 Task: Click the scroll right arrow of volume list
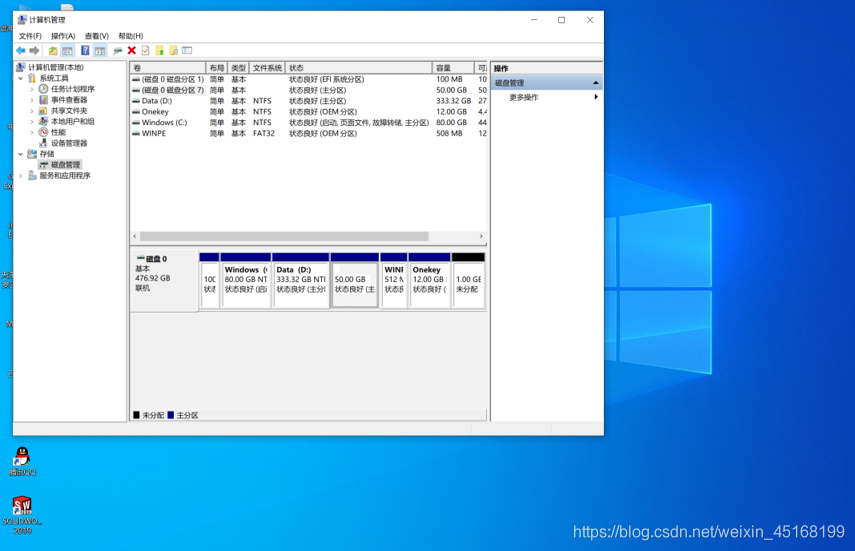pyautogui.click(x=481, y=236)
